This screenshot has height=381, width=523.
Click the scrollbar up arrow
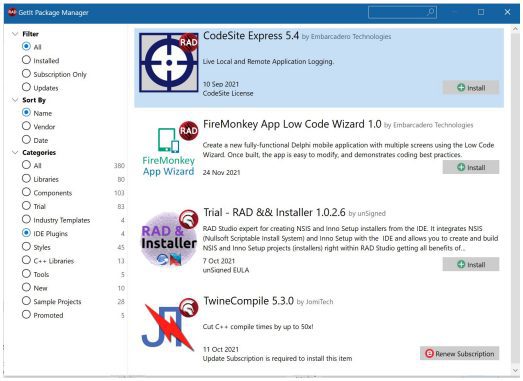pos(515,29)
